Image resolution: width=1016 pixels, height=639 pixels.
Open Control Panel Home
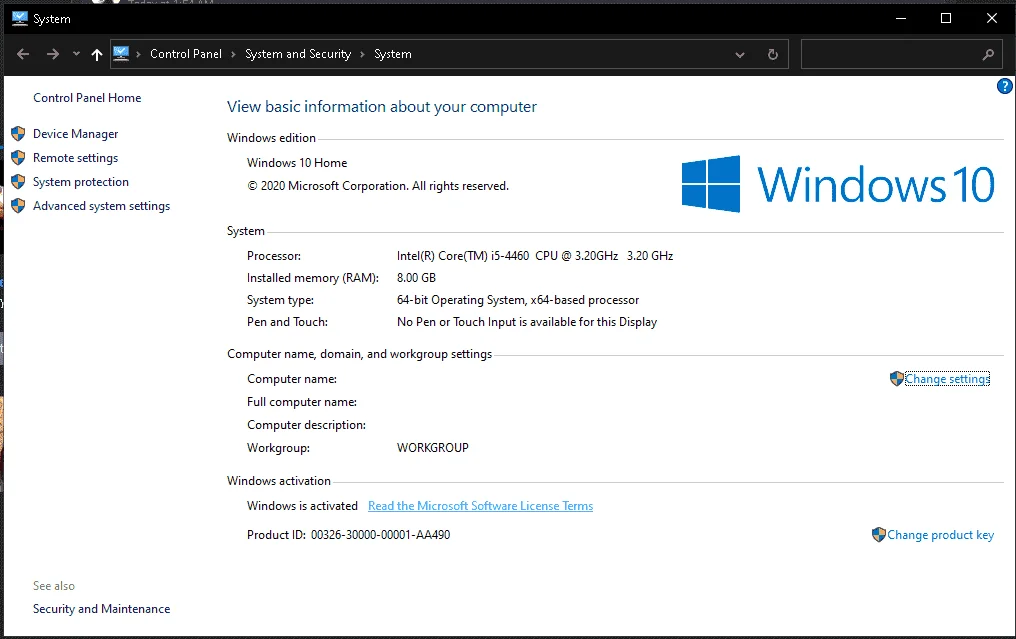[x=87, y=98]
